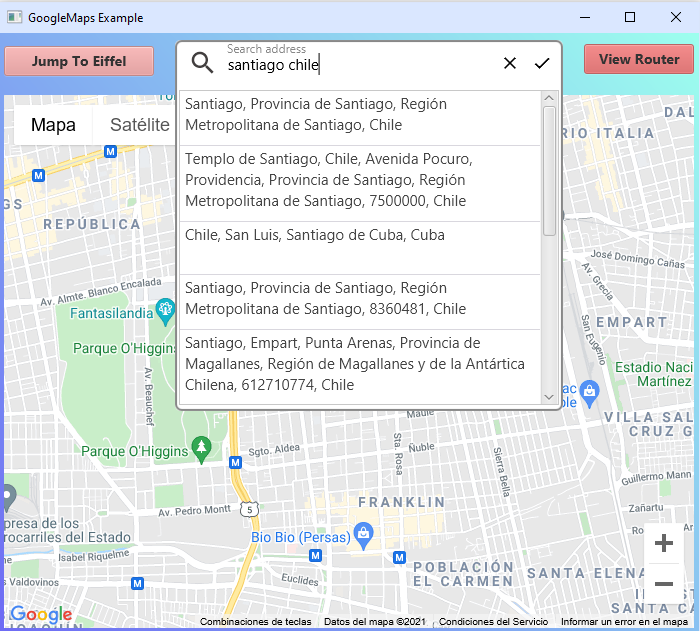This screenshot has height=631, width=700.
Task: Click the Fantasilandia map label
Action: 112,313
